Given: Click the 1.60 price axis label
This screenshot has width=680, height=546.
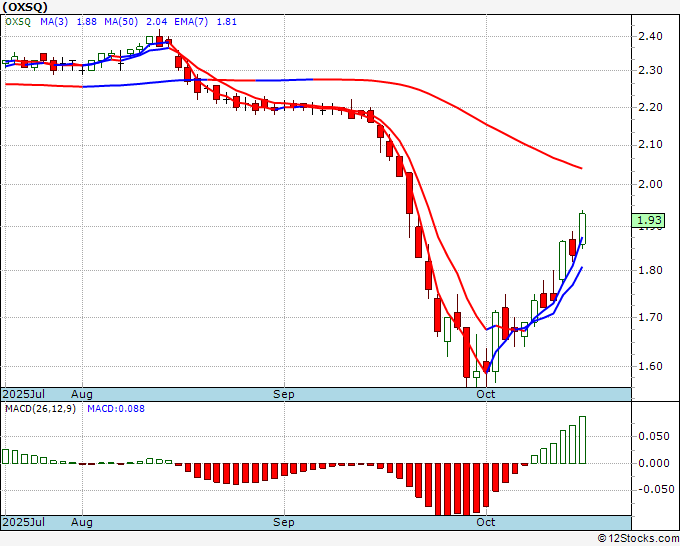Looking at the screenshot, I should [x=651, y=366].
